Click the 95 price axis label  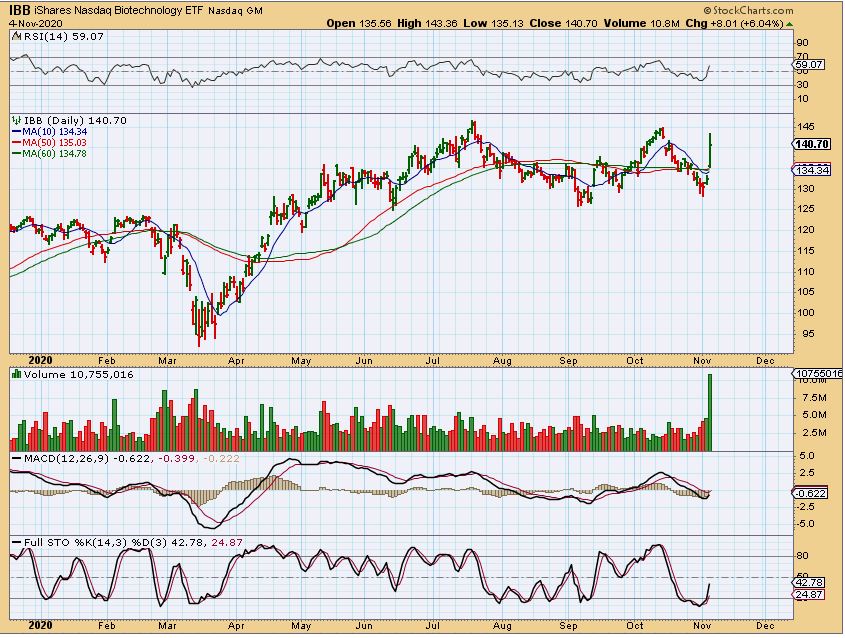point(808,334)
